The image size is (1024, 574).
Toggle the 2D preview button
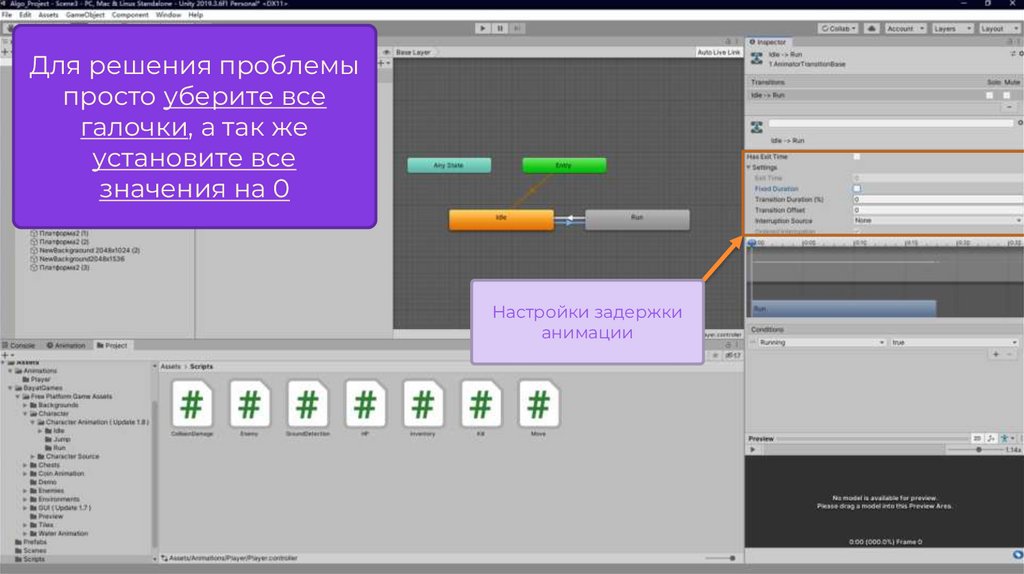[977, 438]
